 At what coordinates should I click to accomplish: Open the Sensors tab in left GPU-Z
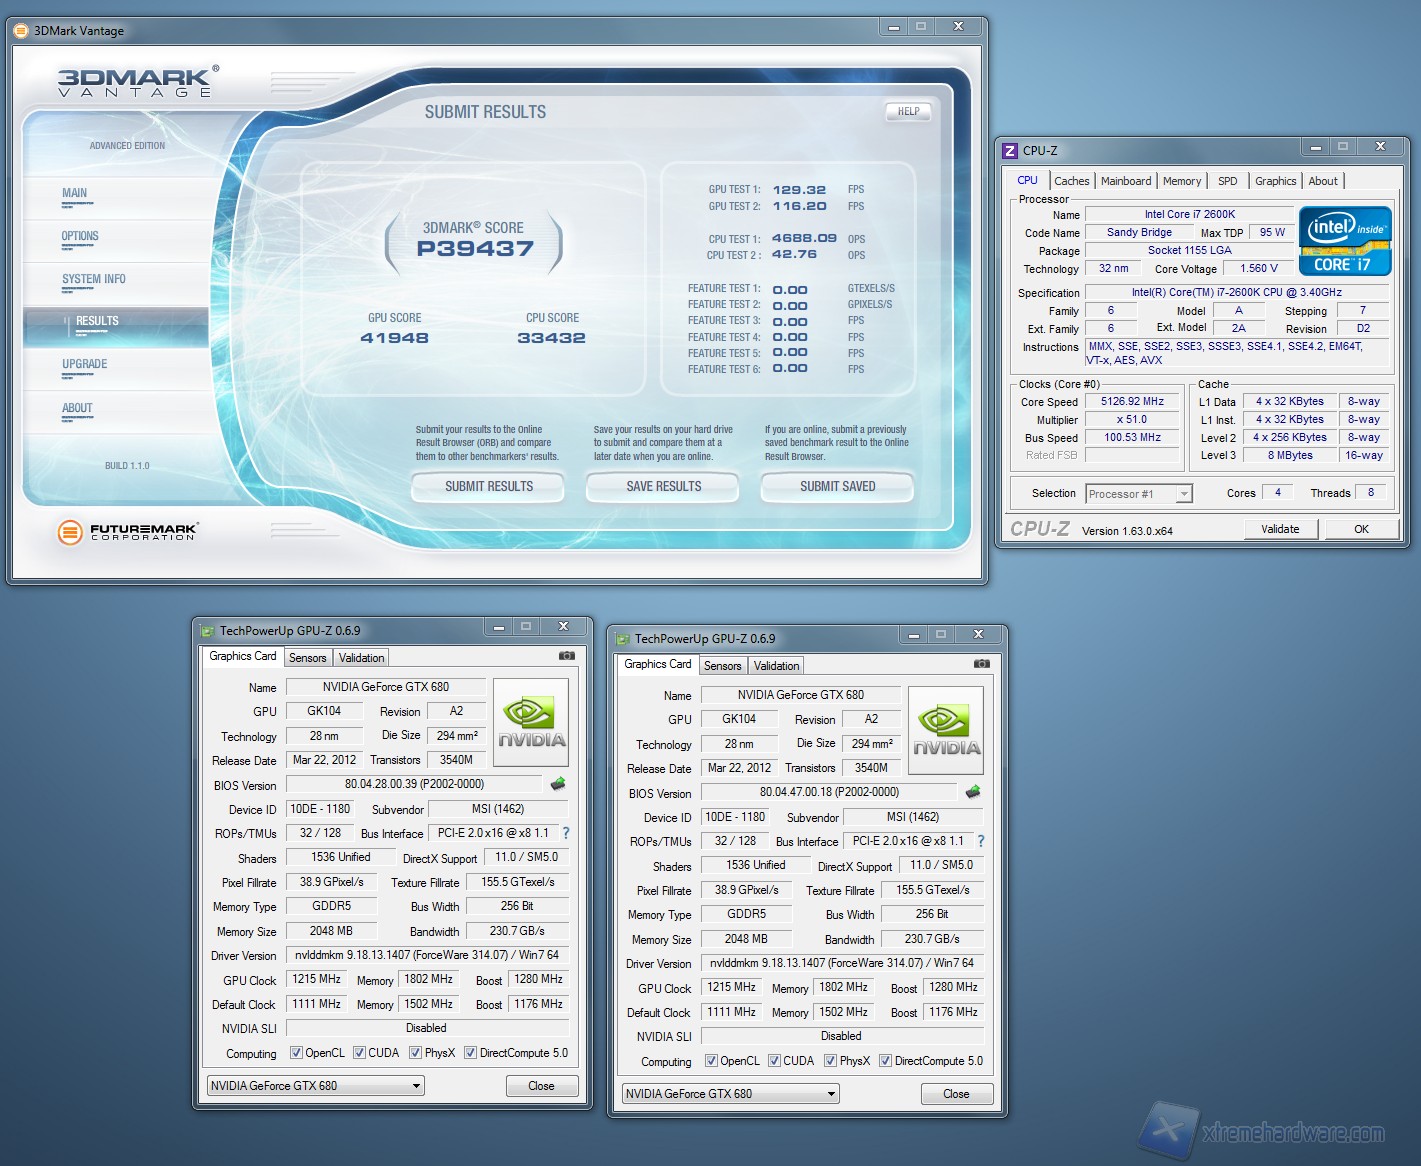tap(307, 658)
